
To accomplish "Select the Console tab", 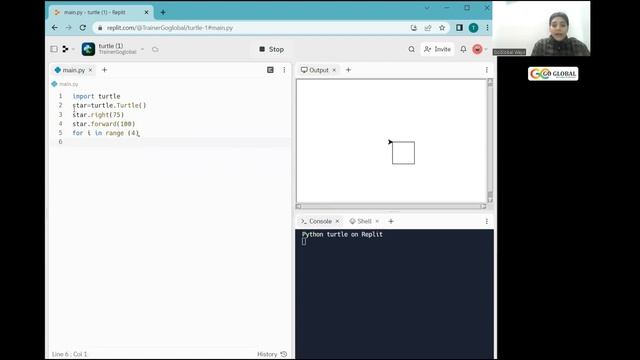I will click(316, 221).
